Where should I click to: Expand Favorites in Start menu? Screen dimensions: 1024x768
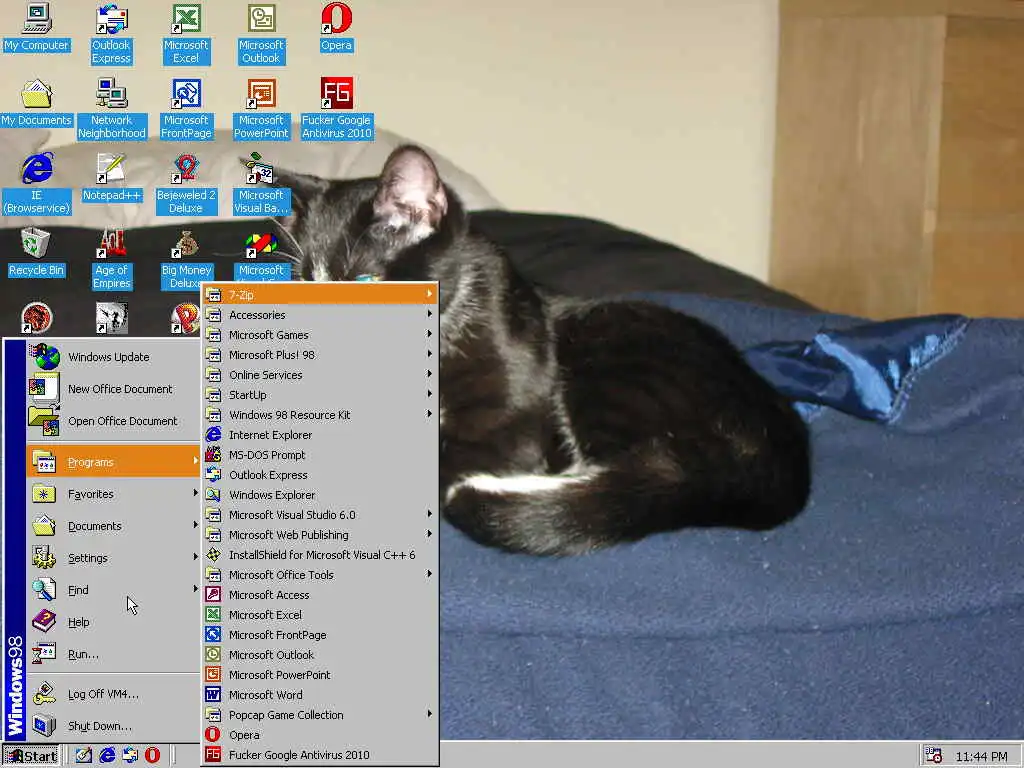[113, 494]
